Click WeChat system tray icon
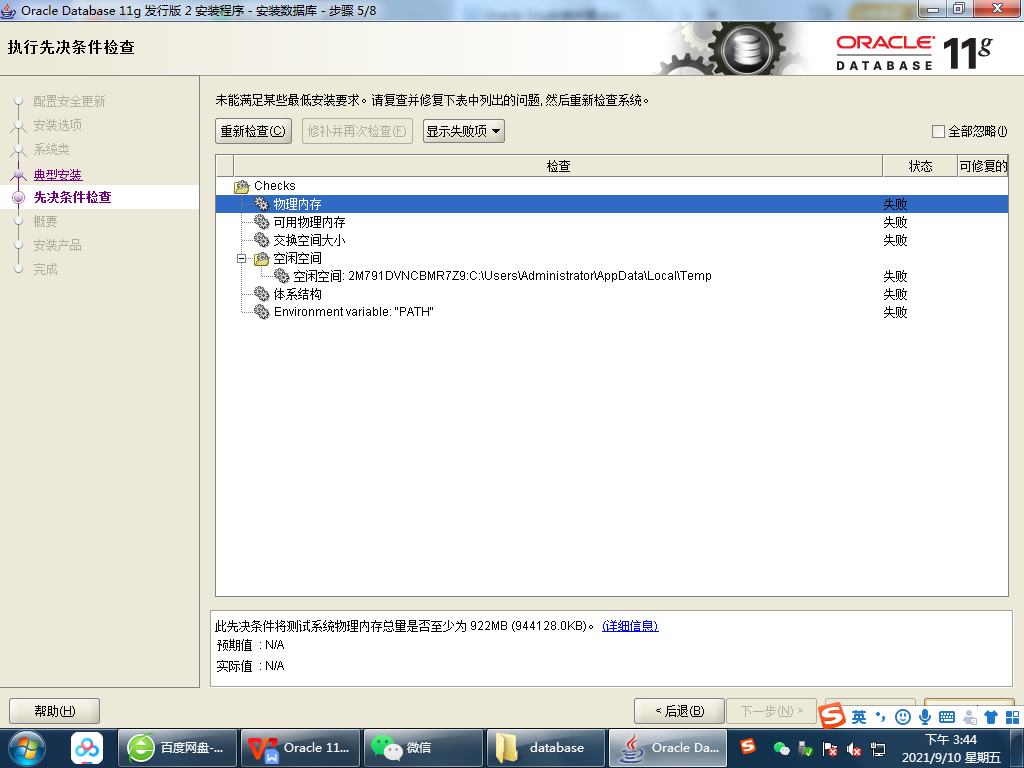 (x=782, y=748)
